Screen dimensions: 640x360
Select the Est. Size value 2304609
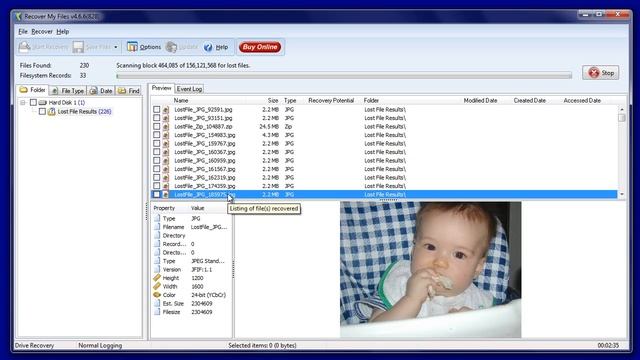pos(202,303)
